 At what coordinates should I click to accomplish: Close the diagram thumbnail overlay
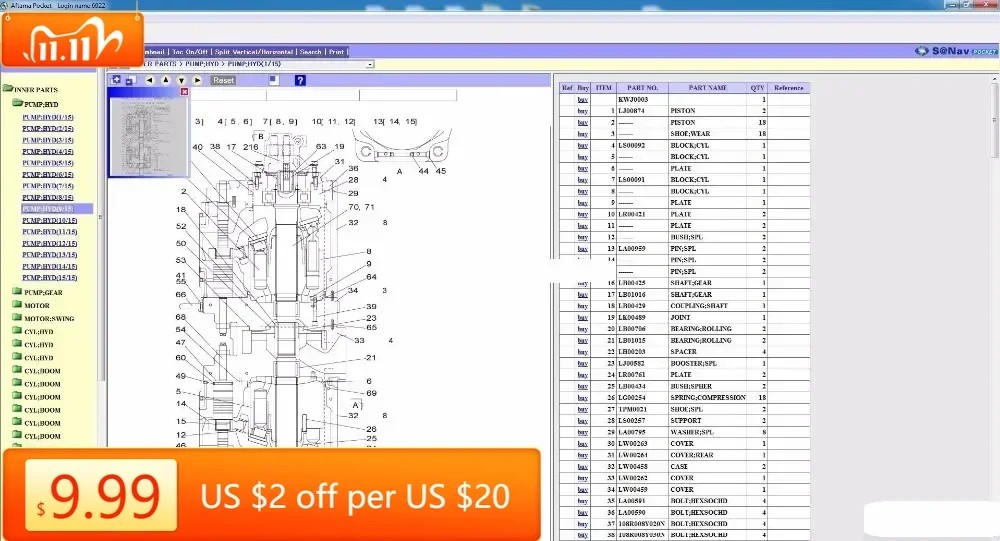coord(184,92)
